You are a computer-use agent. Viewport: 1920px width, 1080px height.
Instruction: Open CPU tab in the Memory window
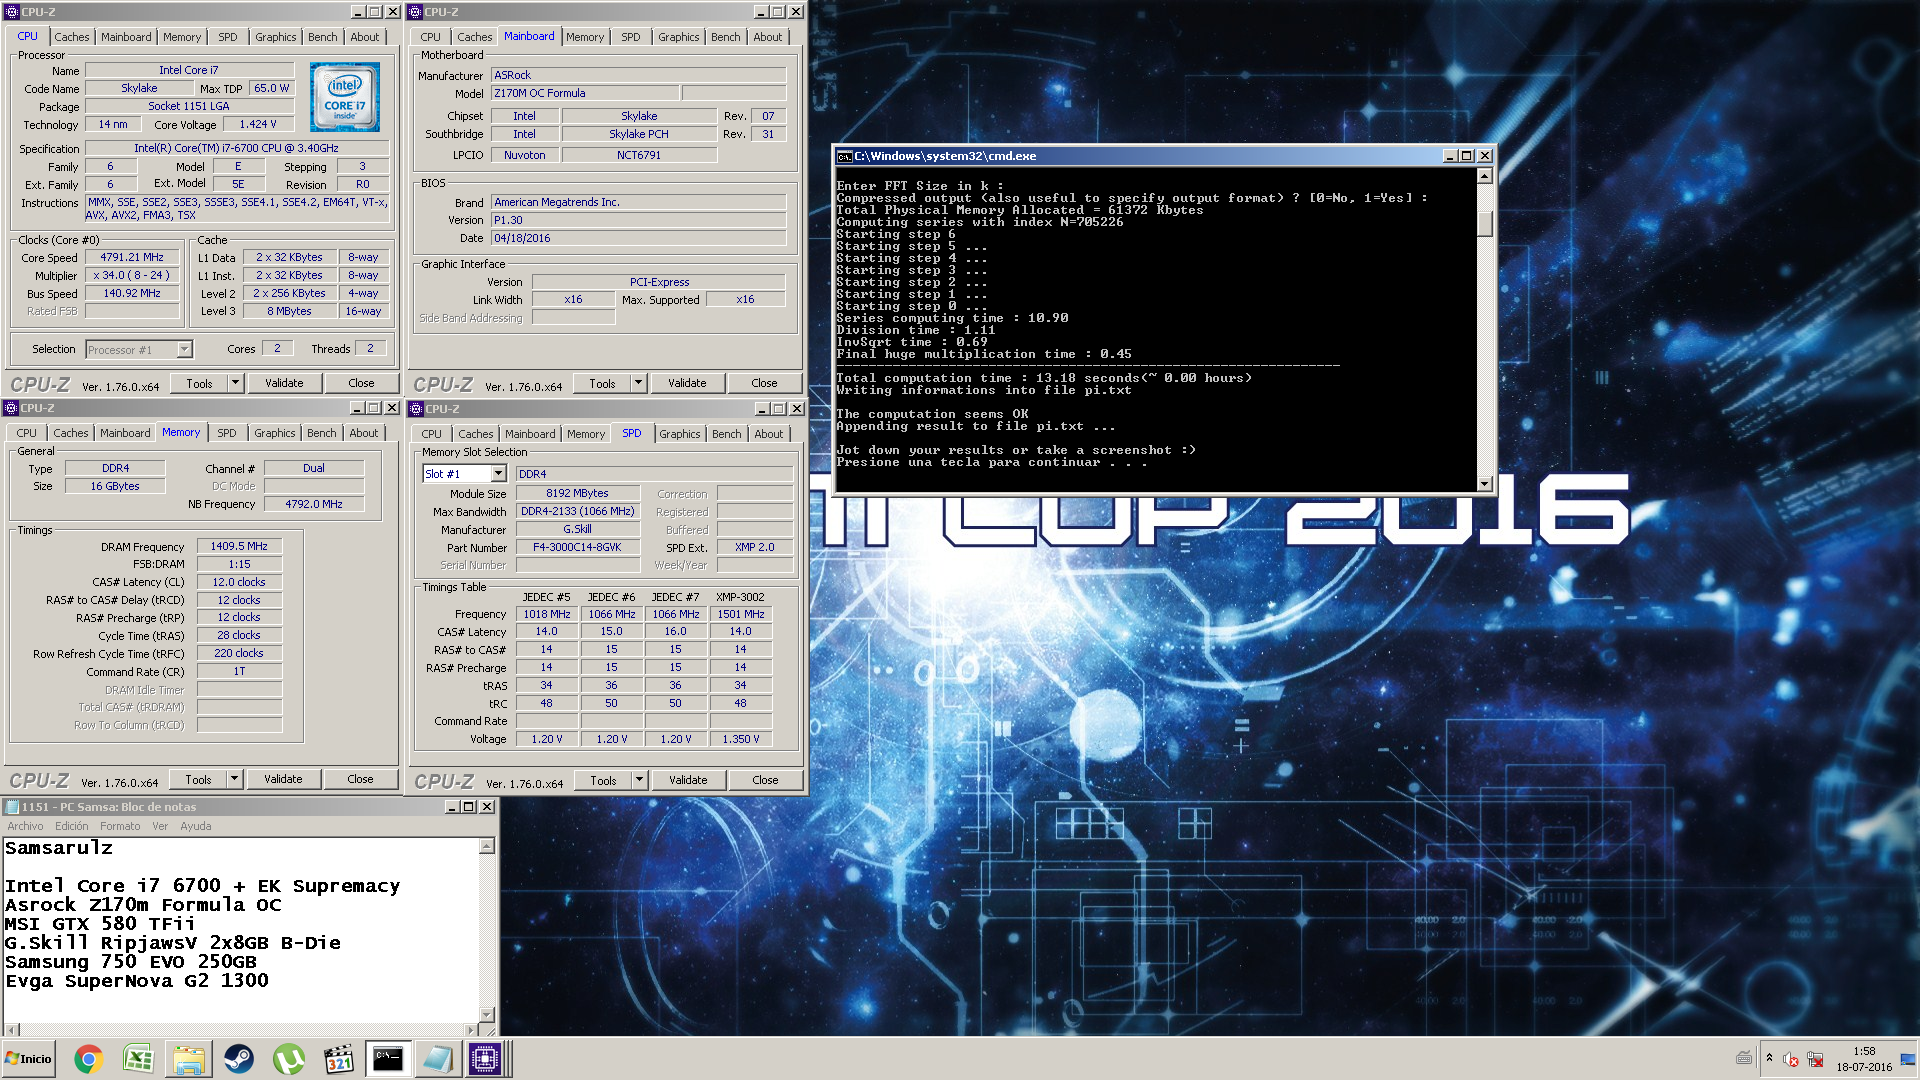coord(27,433)
